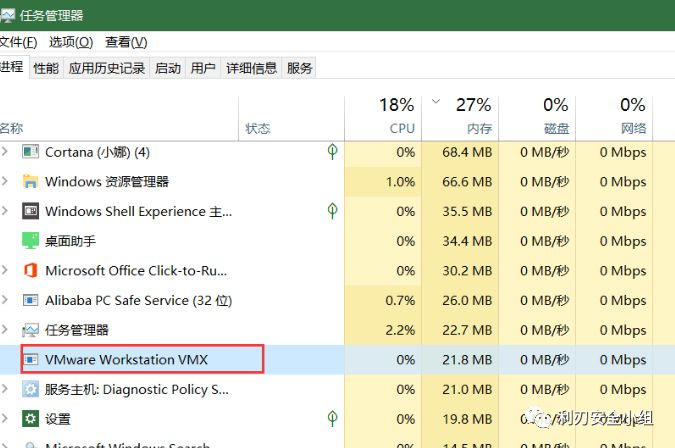The width and height of the screenshot is (675, 448).
Task: Click the leaf status icon for 设置
Action: point(332,418)
